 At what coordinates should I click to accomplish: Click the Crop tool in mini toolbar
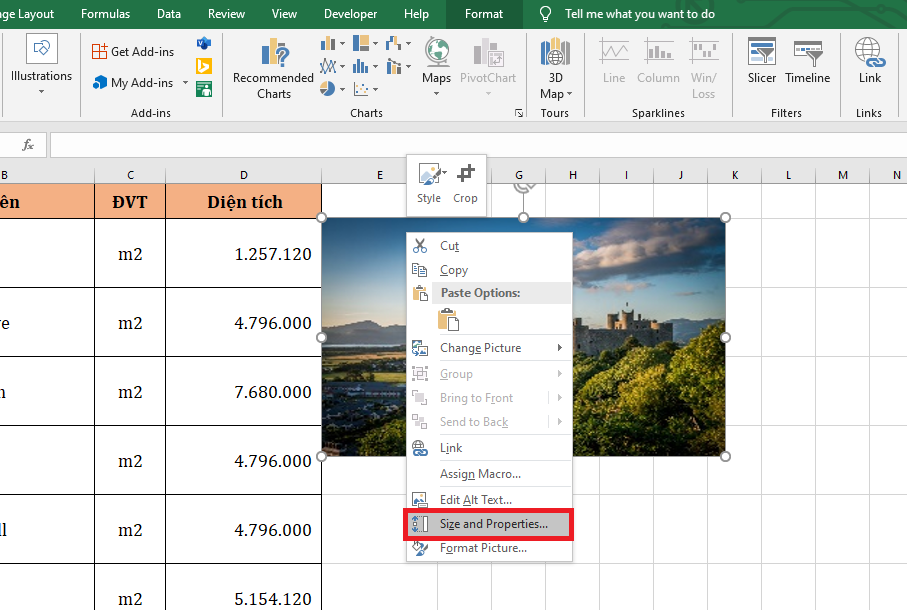pyautogui.click(x=465, y=183)
